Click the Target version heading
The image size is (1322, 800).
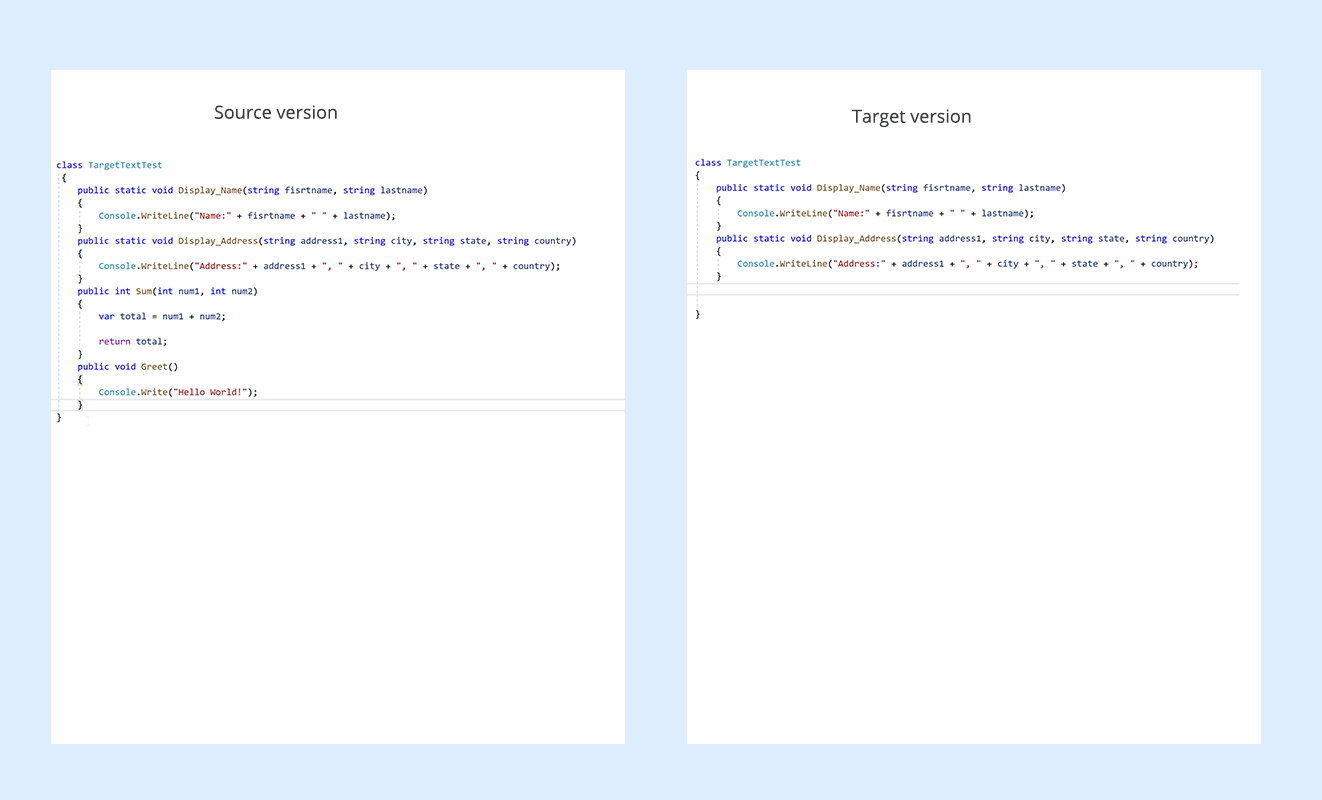tap(911, 116)
